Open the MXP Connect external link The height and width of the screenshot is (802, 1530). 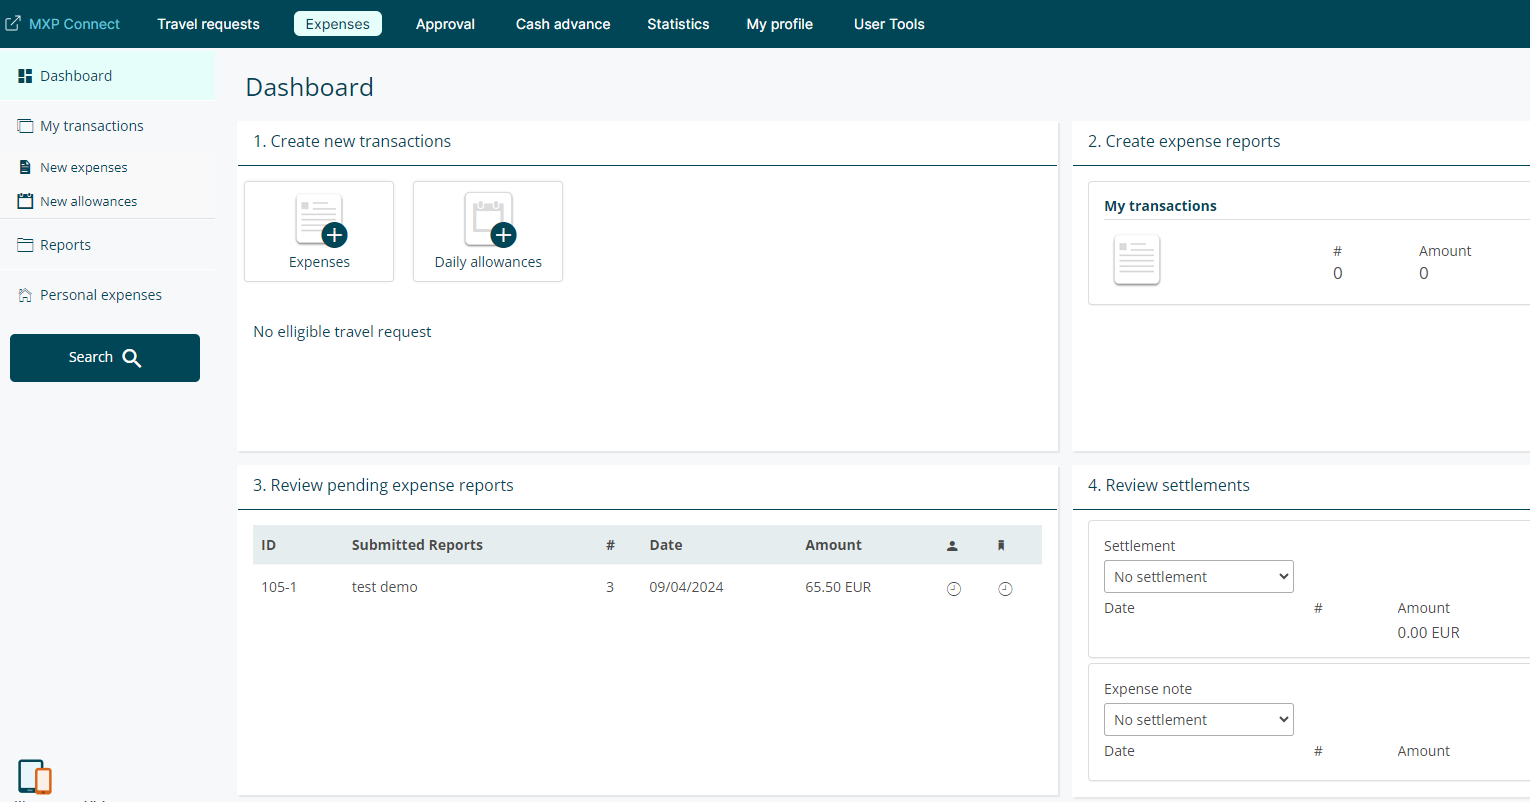point(63,24)
